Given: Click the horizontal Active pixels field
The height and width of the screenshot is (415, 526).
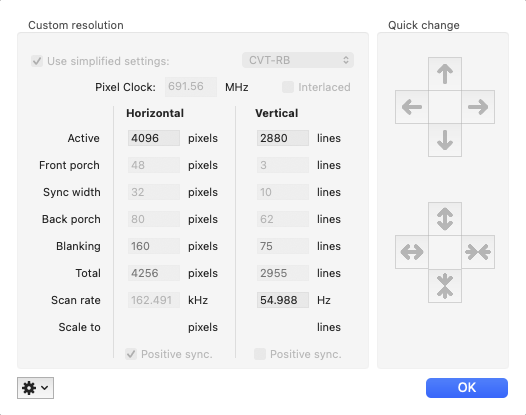Looking at the screenshot, I should tap(154, 138).
